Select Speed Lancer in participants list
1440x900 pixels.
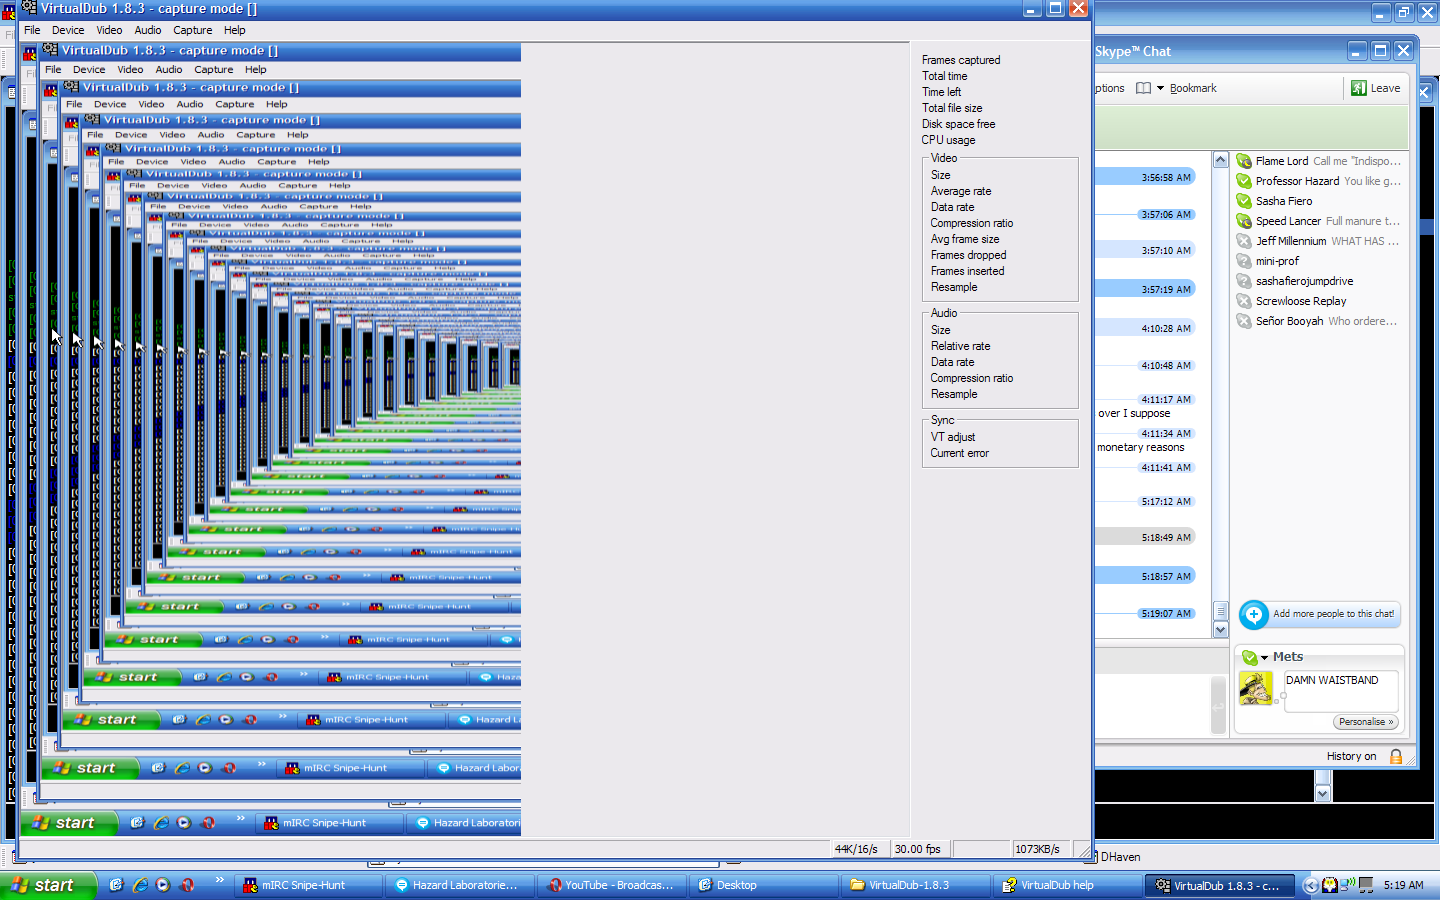coord(1288,221)
